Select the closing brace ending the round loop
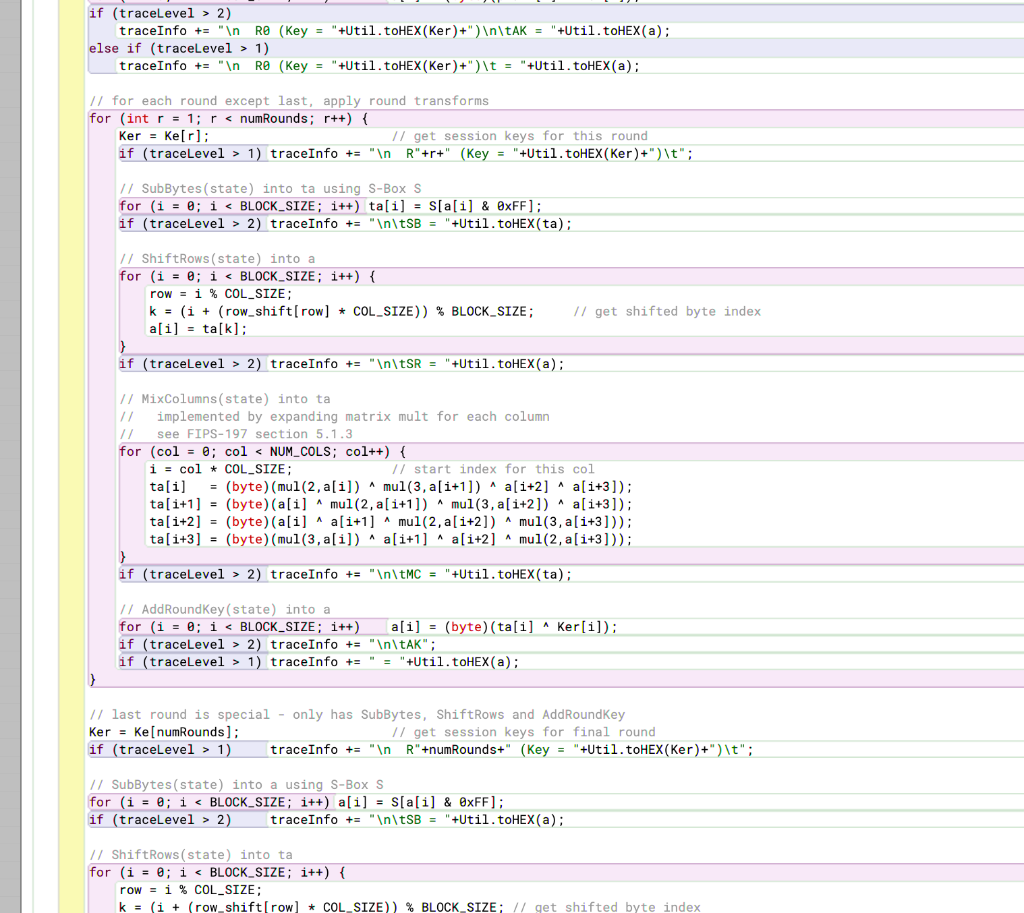1024x913 pixels. pos(91,679)
